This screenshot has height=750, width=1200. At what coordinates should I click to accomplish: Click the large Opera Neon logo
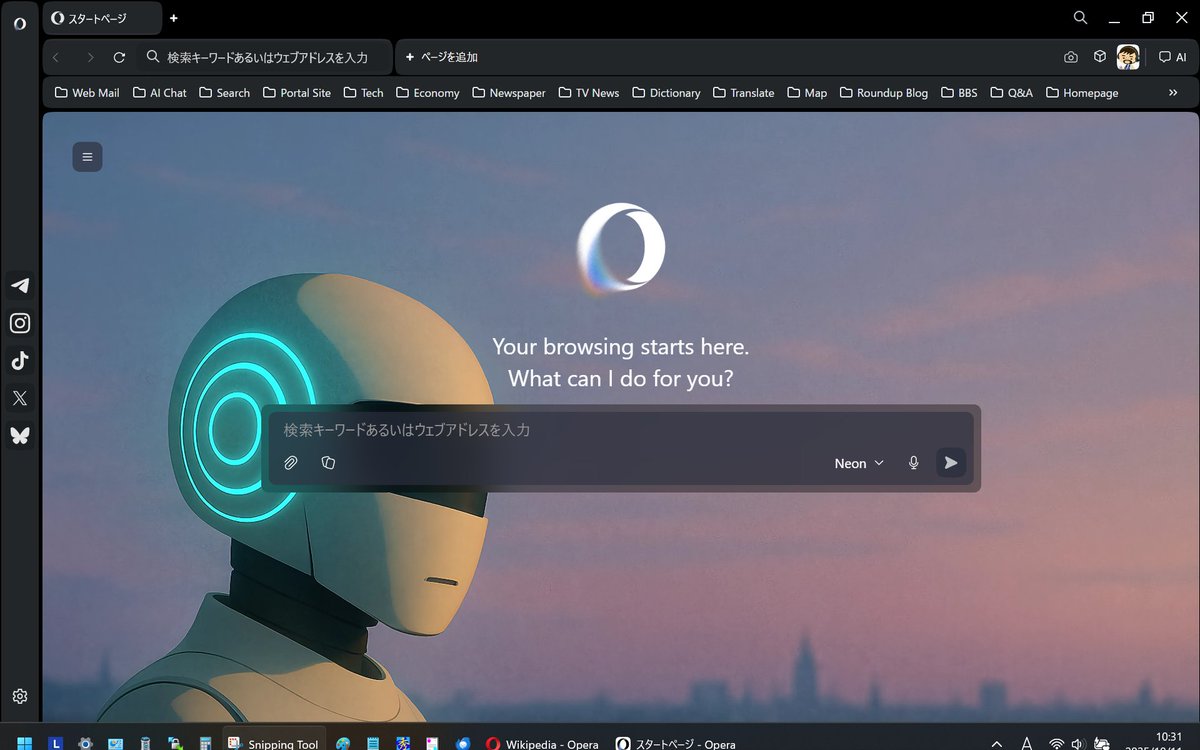point(621,248)
